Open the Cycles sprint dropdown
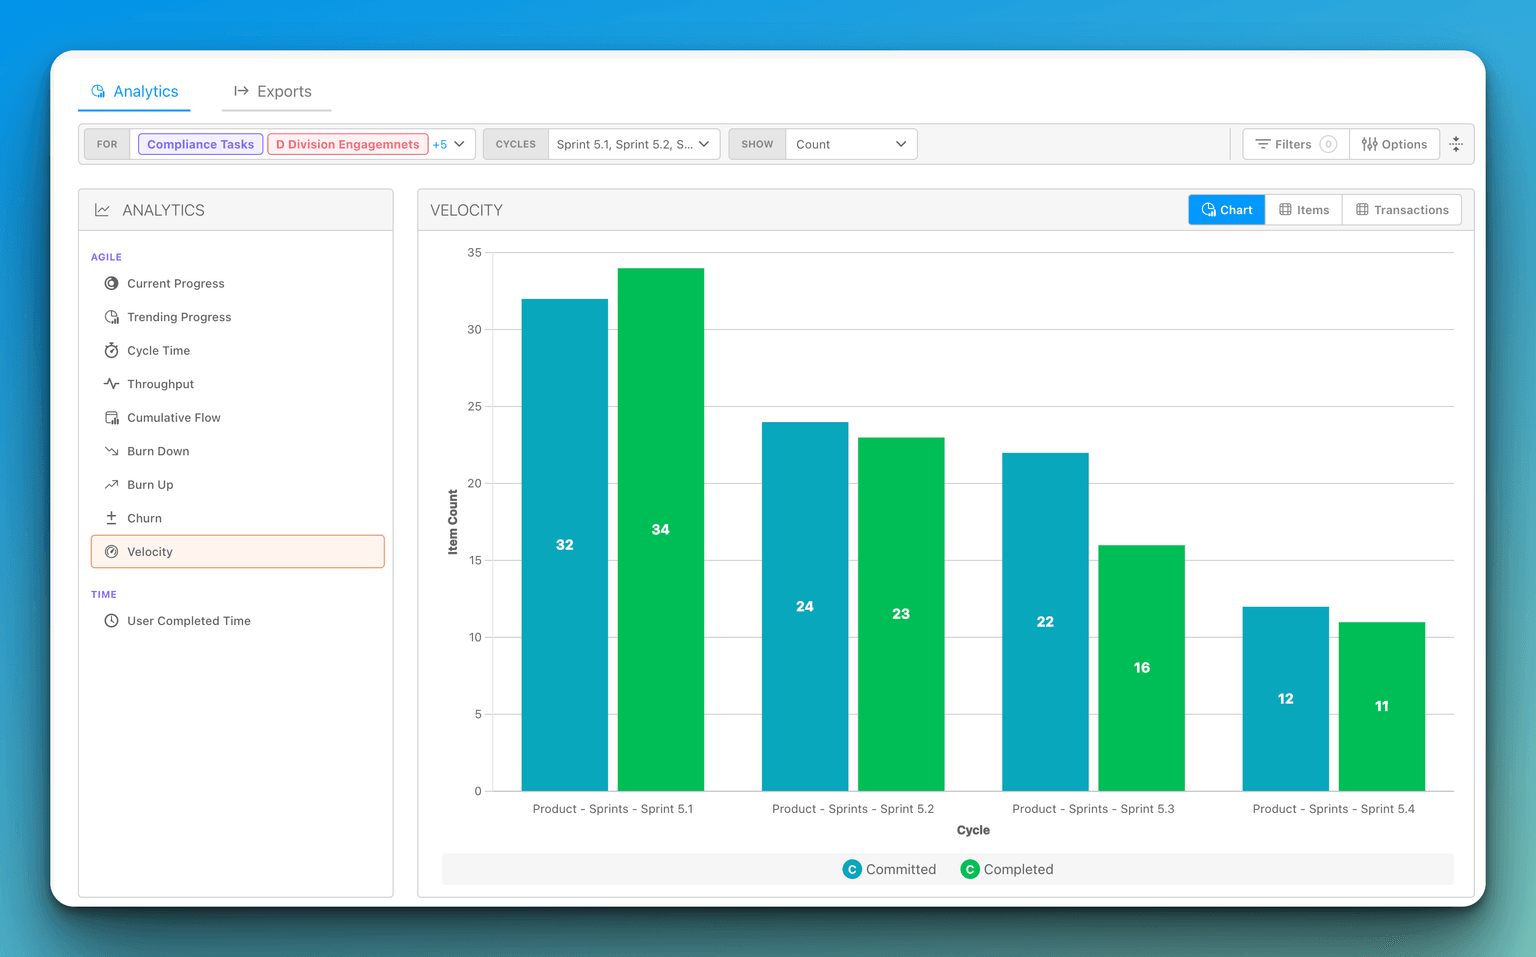This screenshot has width=1536, height=957. 633,144
